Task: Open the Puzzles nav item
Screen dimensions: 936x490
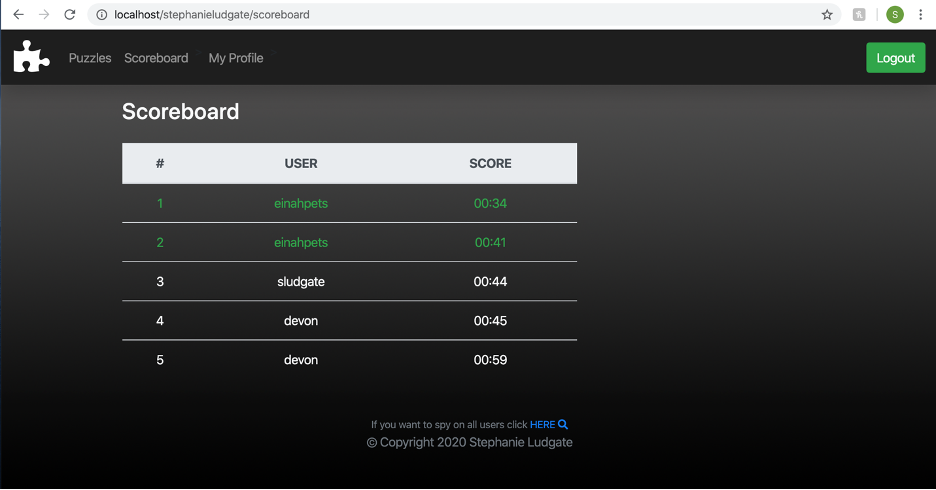Action: [x=90, y=58]
